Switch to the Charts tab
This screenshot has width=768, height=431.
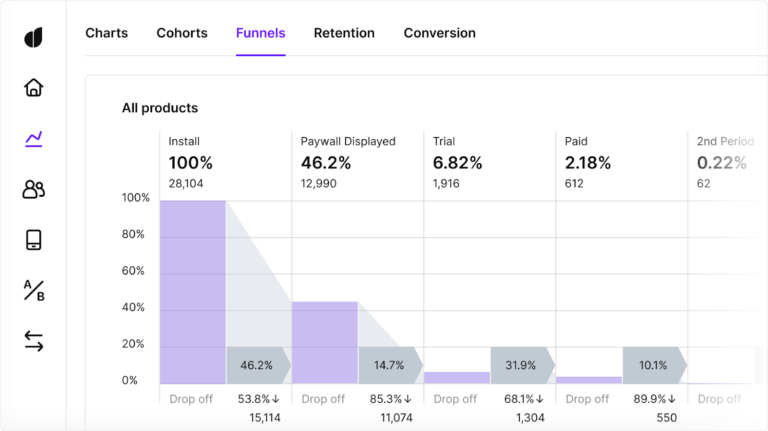coord(106,33)
